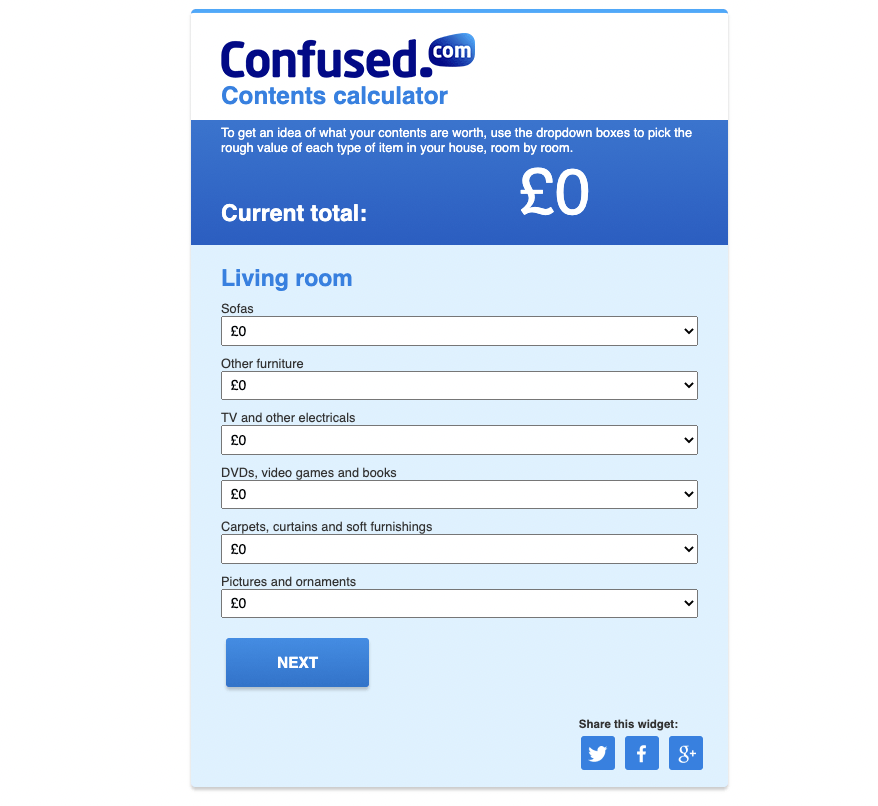
Task: Open TV and other electricals dropdown
Action: click(459, 440)
